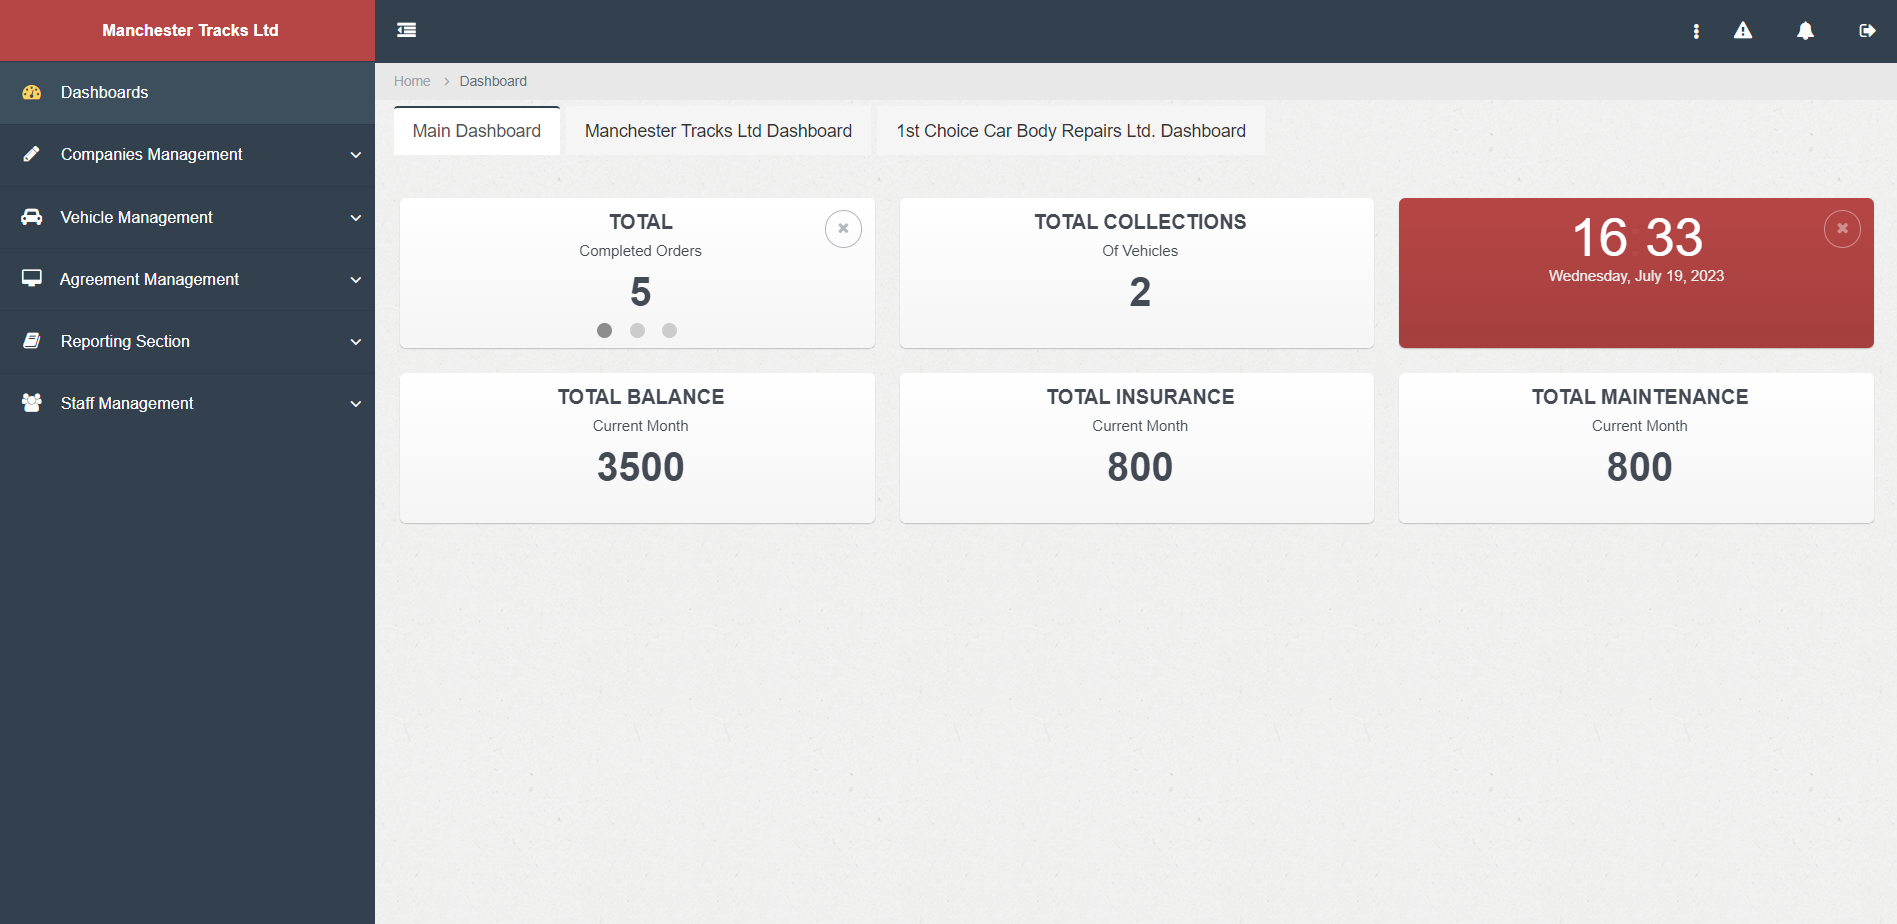The width and height of the screenshot is (1897, 924).
Task: Expand Agreement Management chevron
Action: point(356,280)
